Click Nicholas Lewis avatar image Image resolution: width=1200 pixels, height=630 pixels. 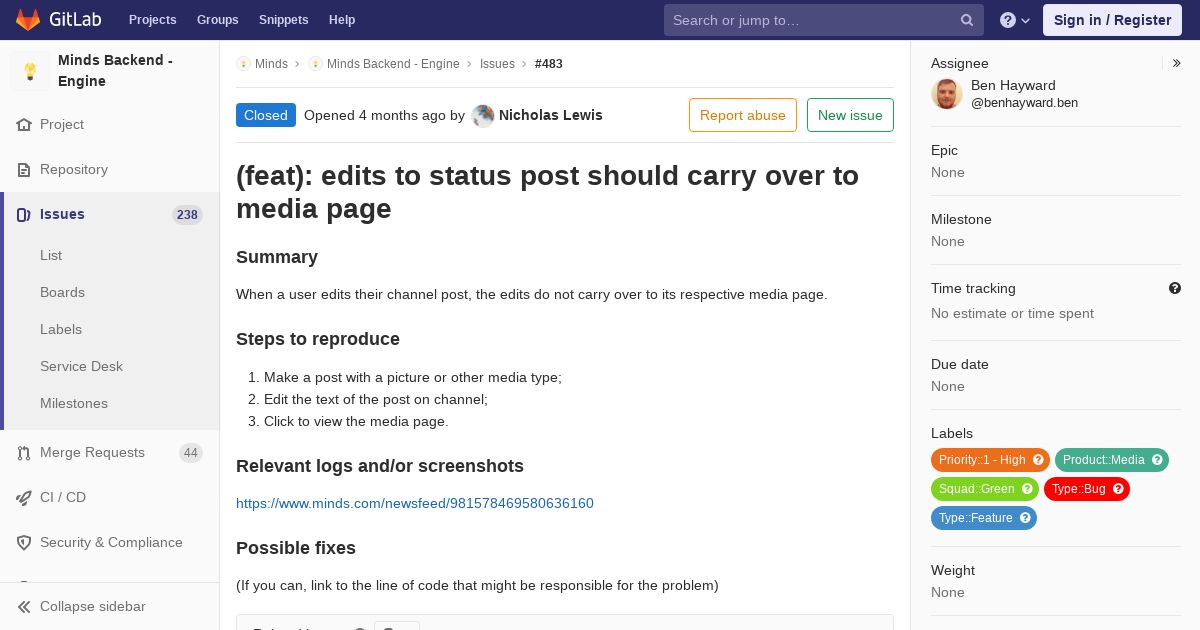(x=483, y=116)
